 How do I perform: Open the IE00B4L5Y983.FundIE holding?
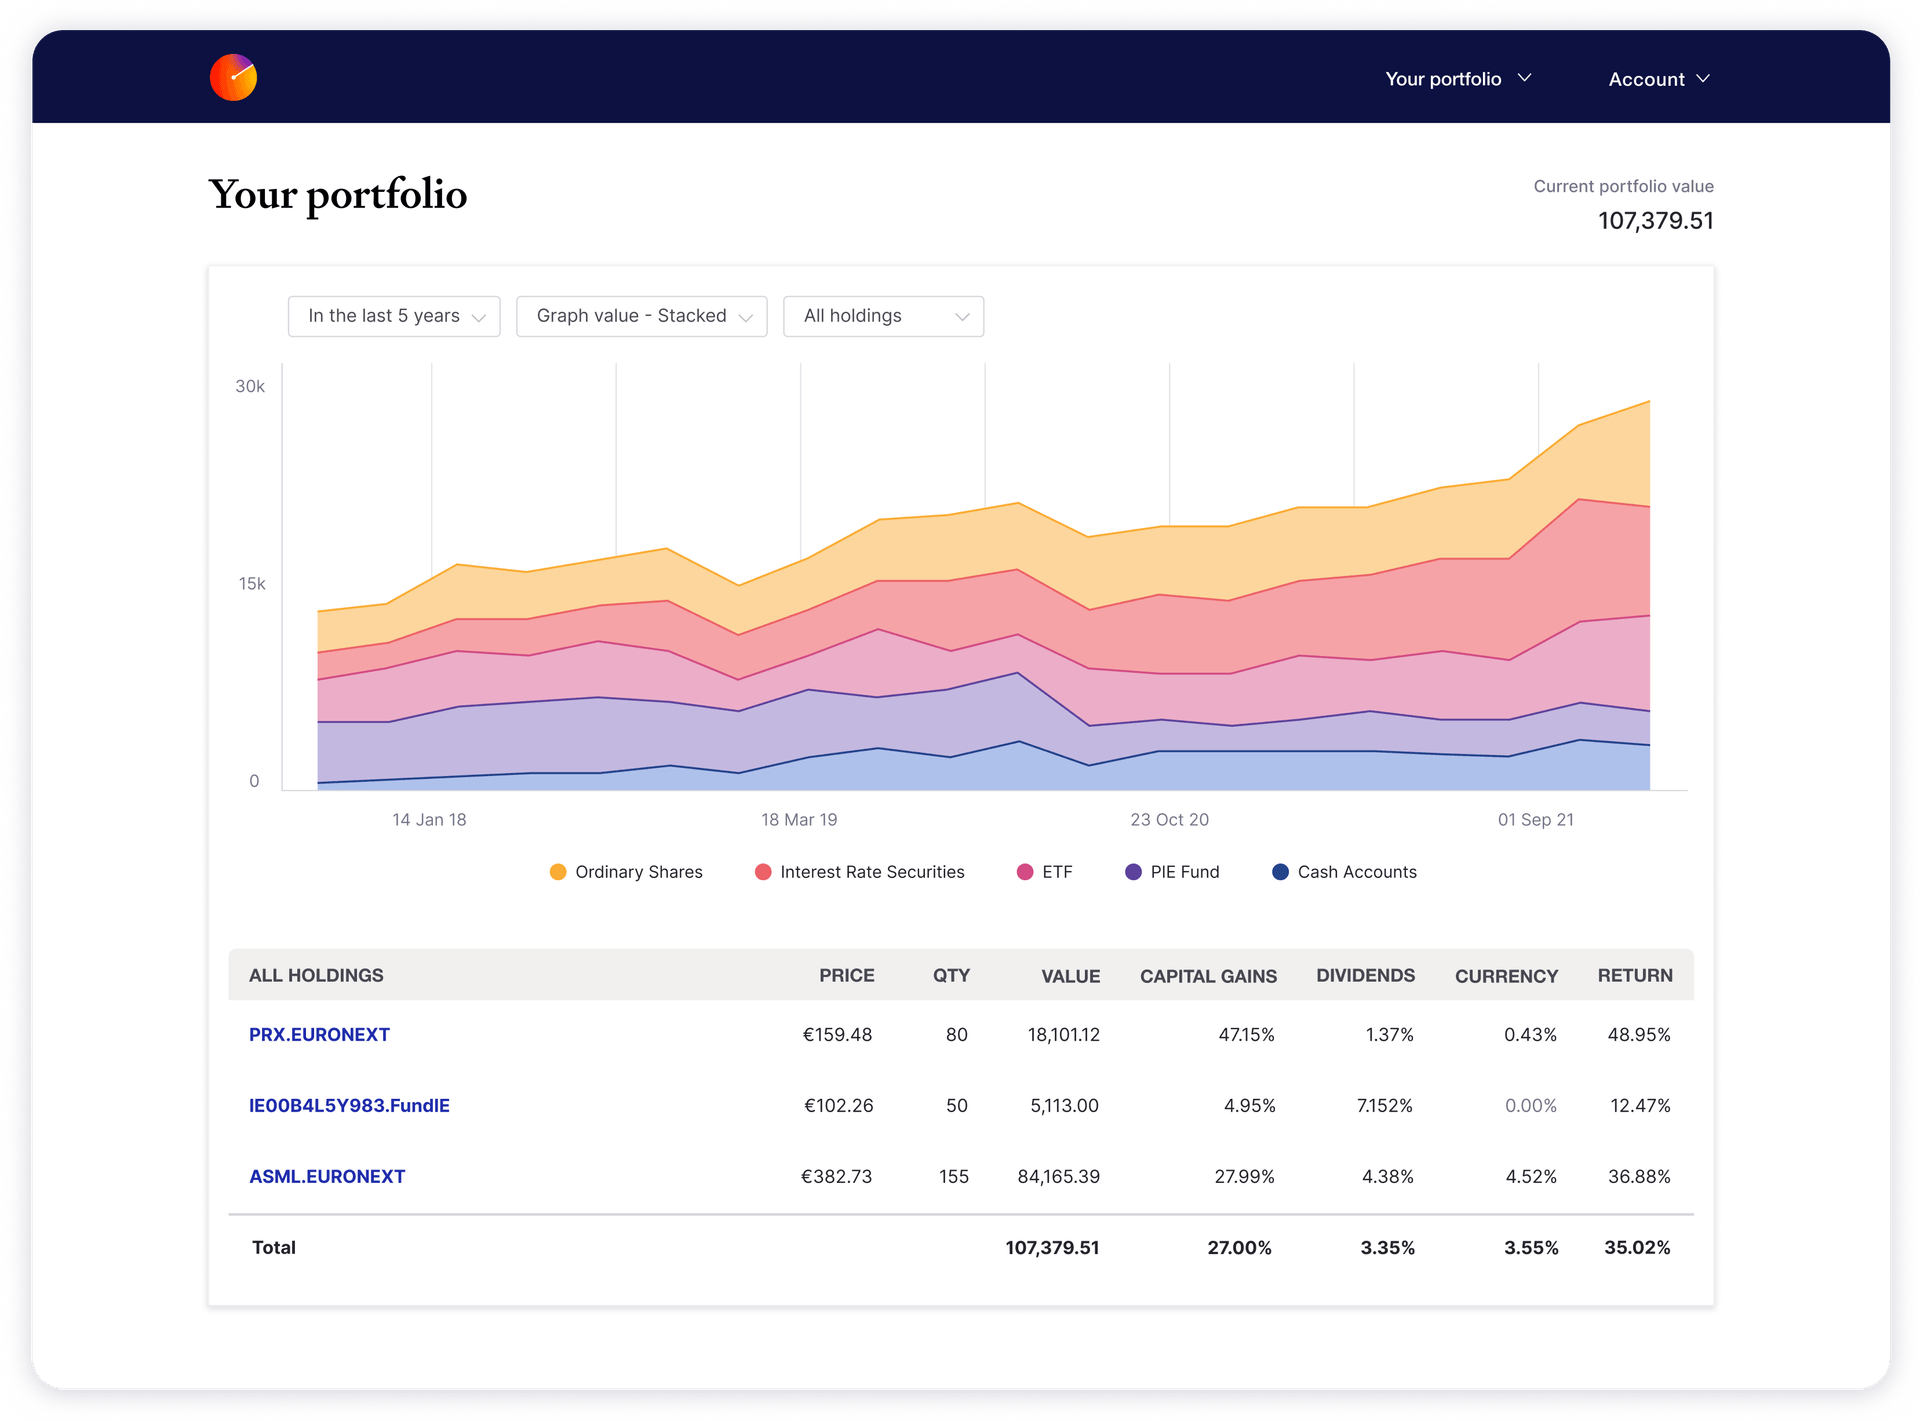(x=349, y=1106)
